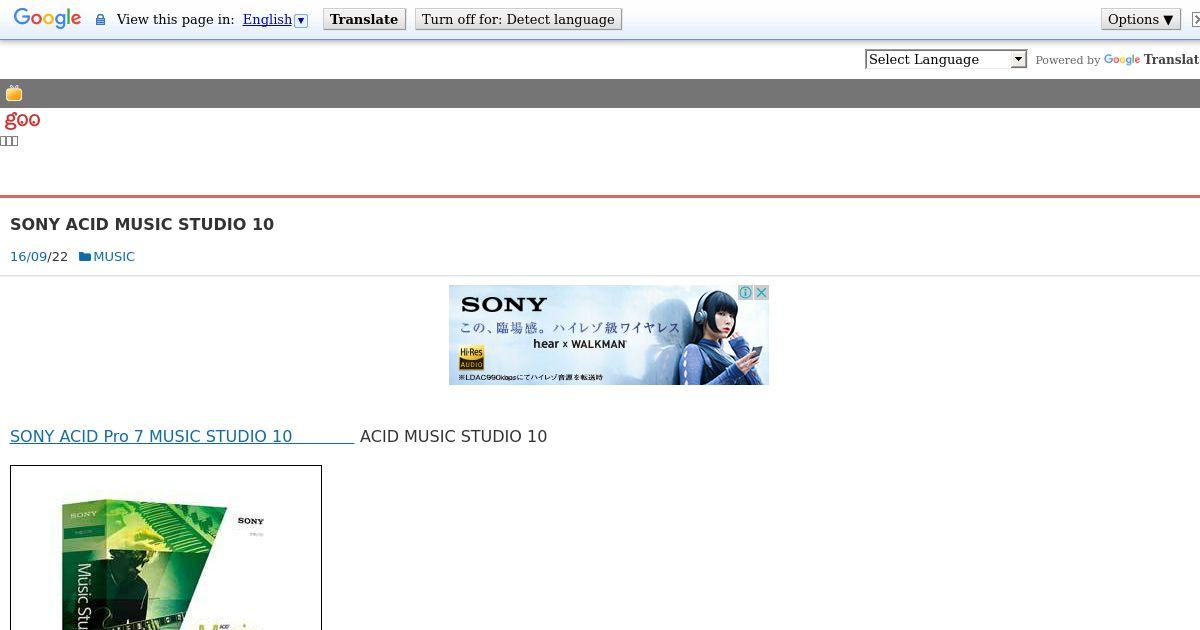Open the MUSIC category link

tap(114, 256)
